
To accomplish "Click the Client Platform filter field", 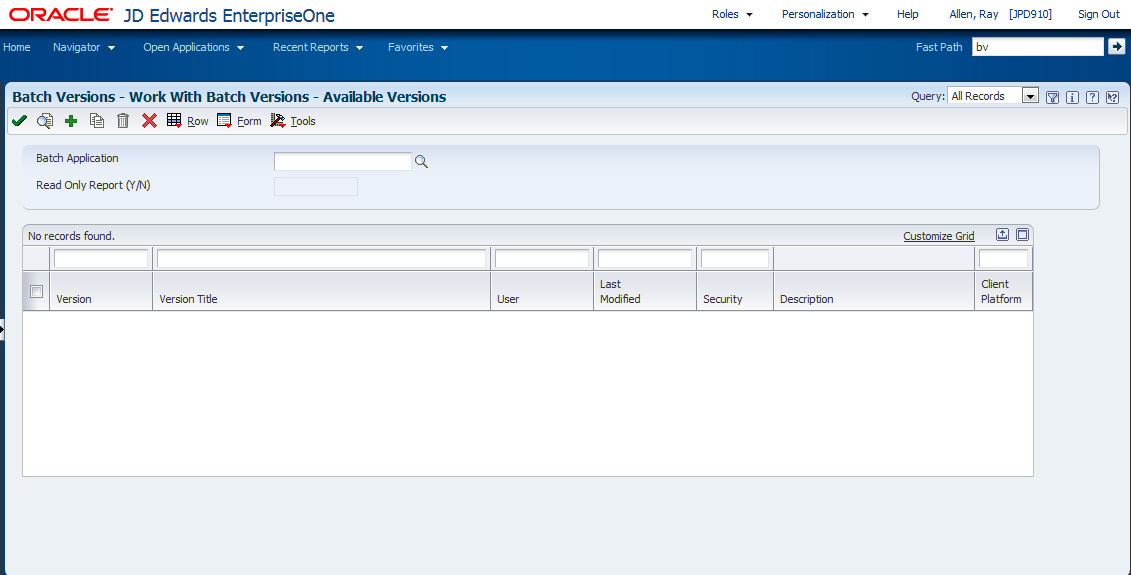I will [x=1003, y=258].
